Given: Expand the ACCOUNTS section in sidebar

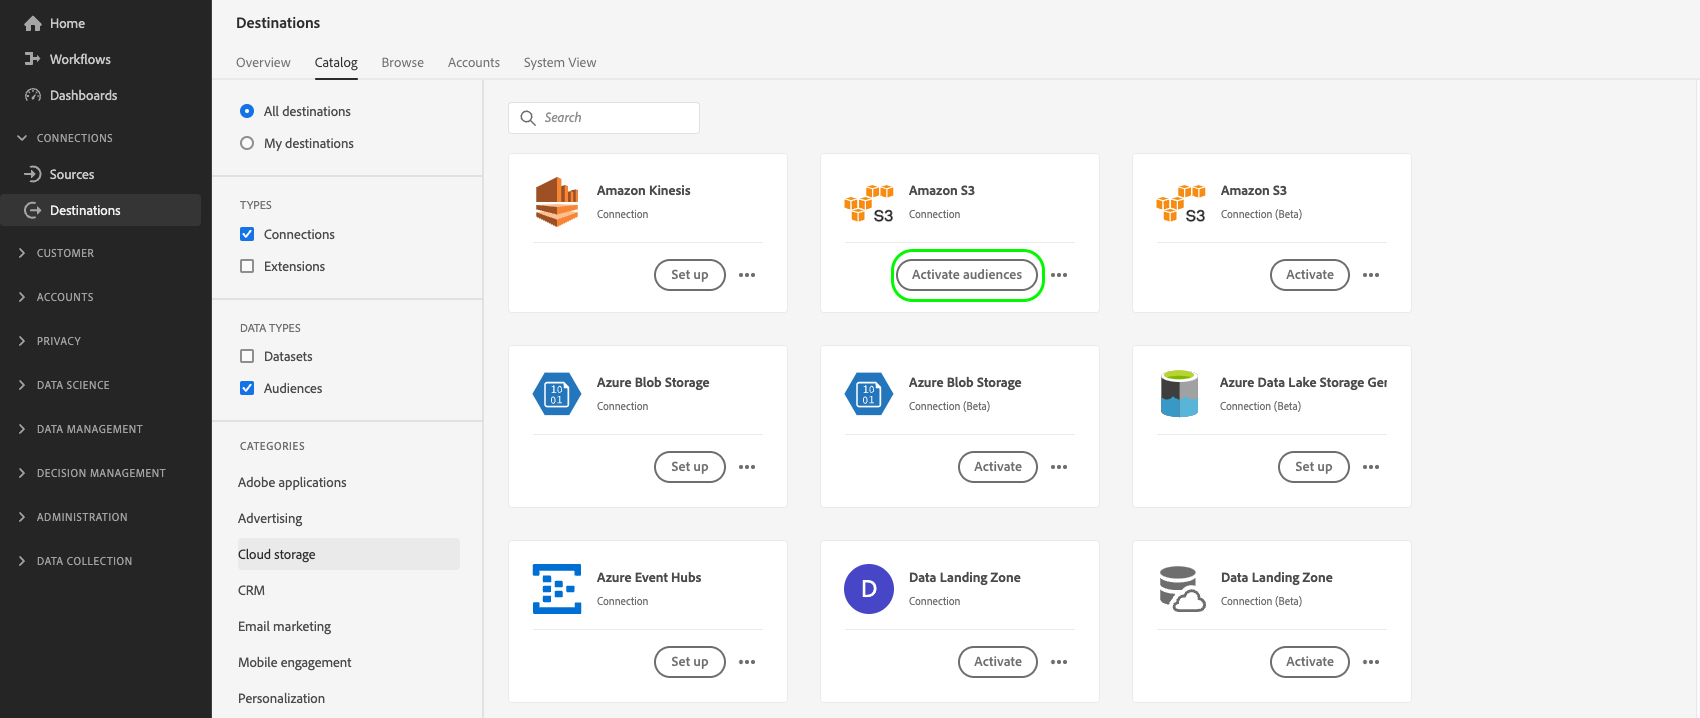Looking at the screenshot, I should point(55,297).
